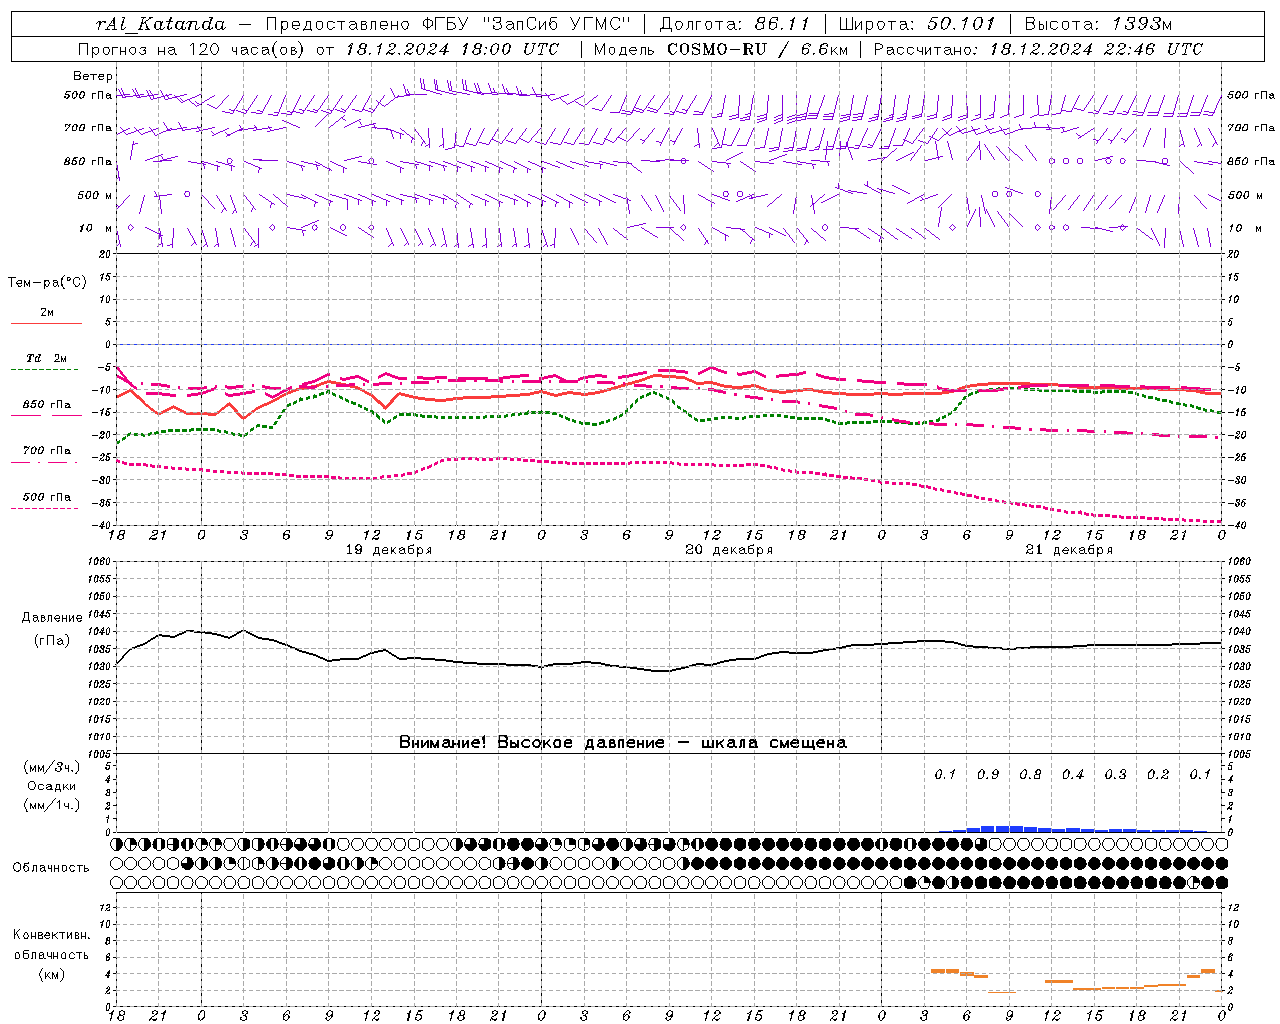Click the 850 гПа temperature legend entry
This screenshot has width=1280, height=1024.
pos(46,405)
